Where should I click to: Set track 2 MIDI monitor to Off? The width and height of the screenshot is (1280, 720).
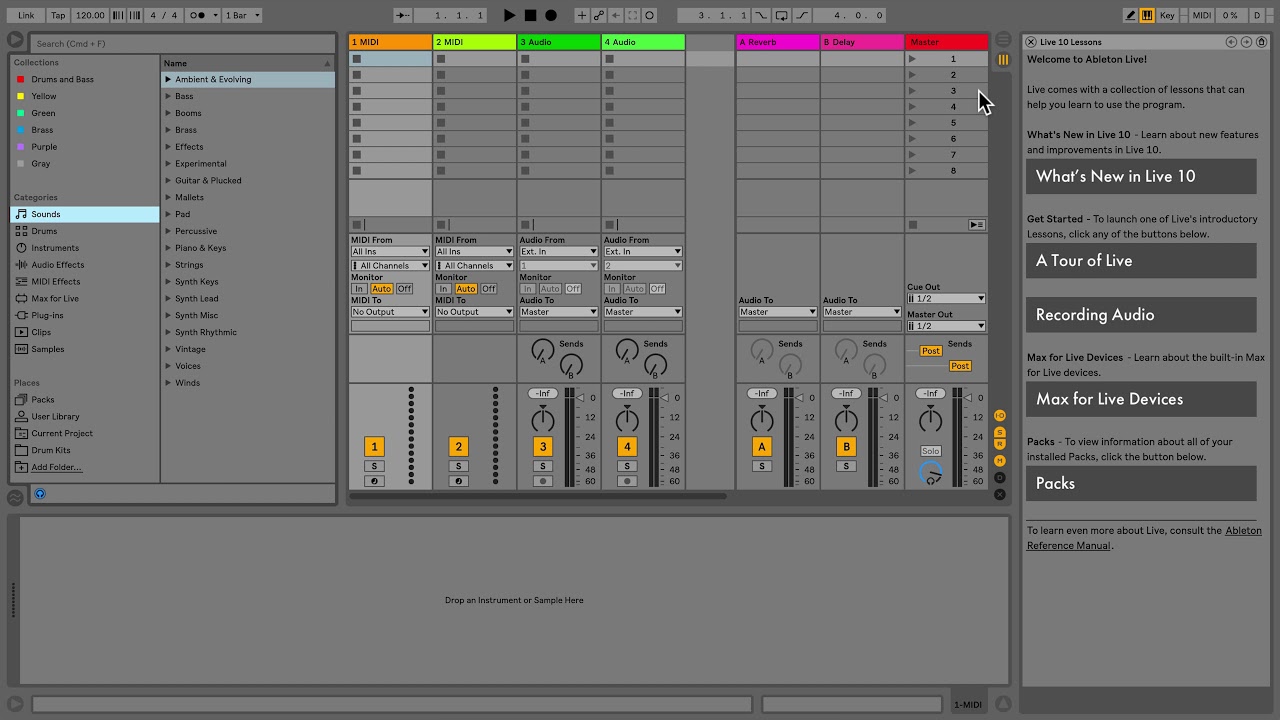point(489,289)
